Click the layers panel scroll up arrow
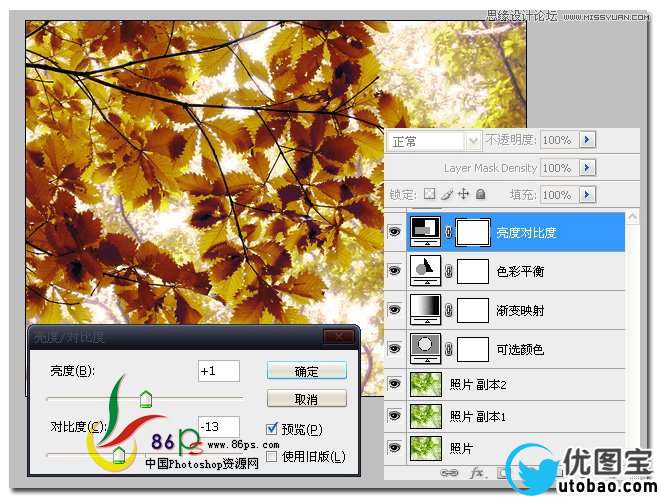The width and height of the screenshot is (660, 500). 632,217
